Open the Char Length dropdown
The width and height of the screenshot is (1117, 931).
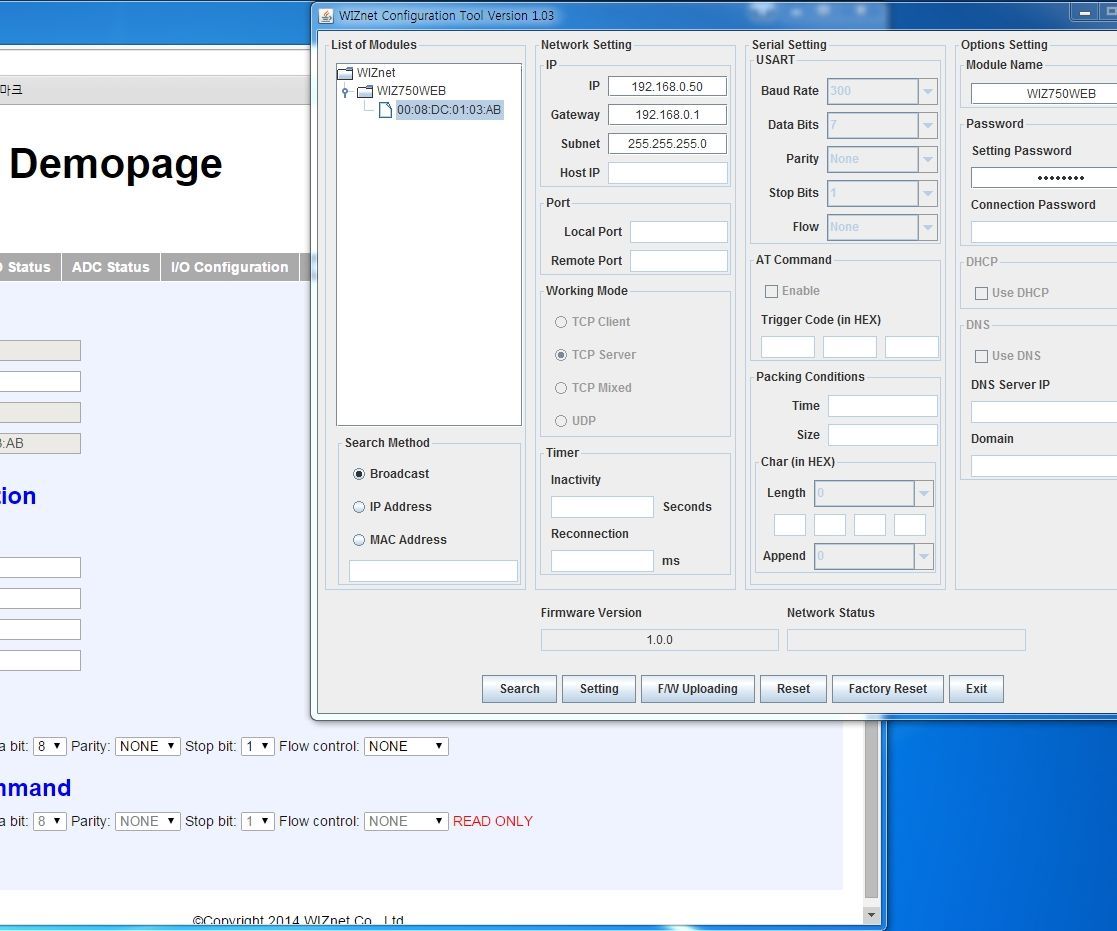point(923,493)
